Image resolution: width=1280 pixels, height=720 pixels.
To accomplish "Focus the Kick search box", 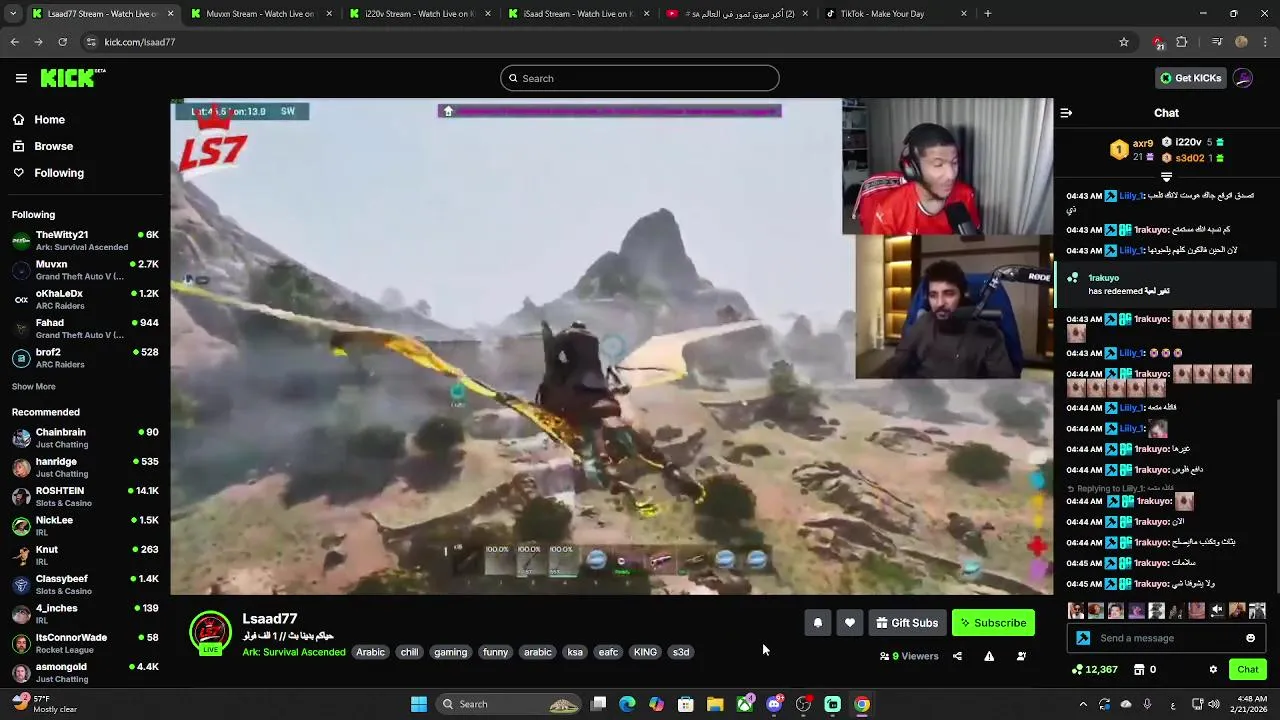I will [x=640, y=78].
